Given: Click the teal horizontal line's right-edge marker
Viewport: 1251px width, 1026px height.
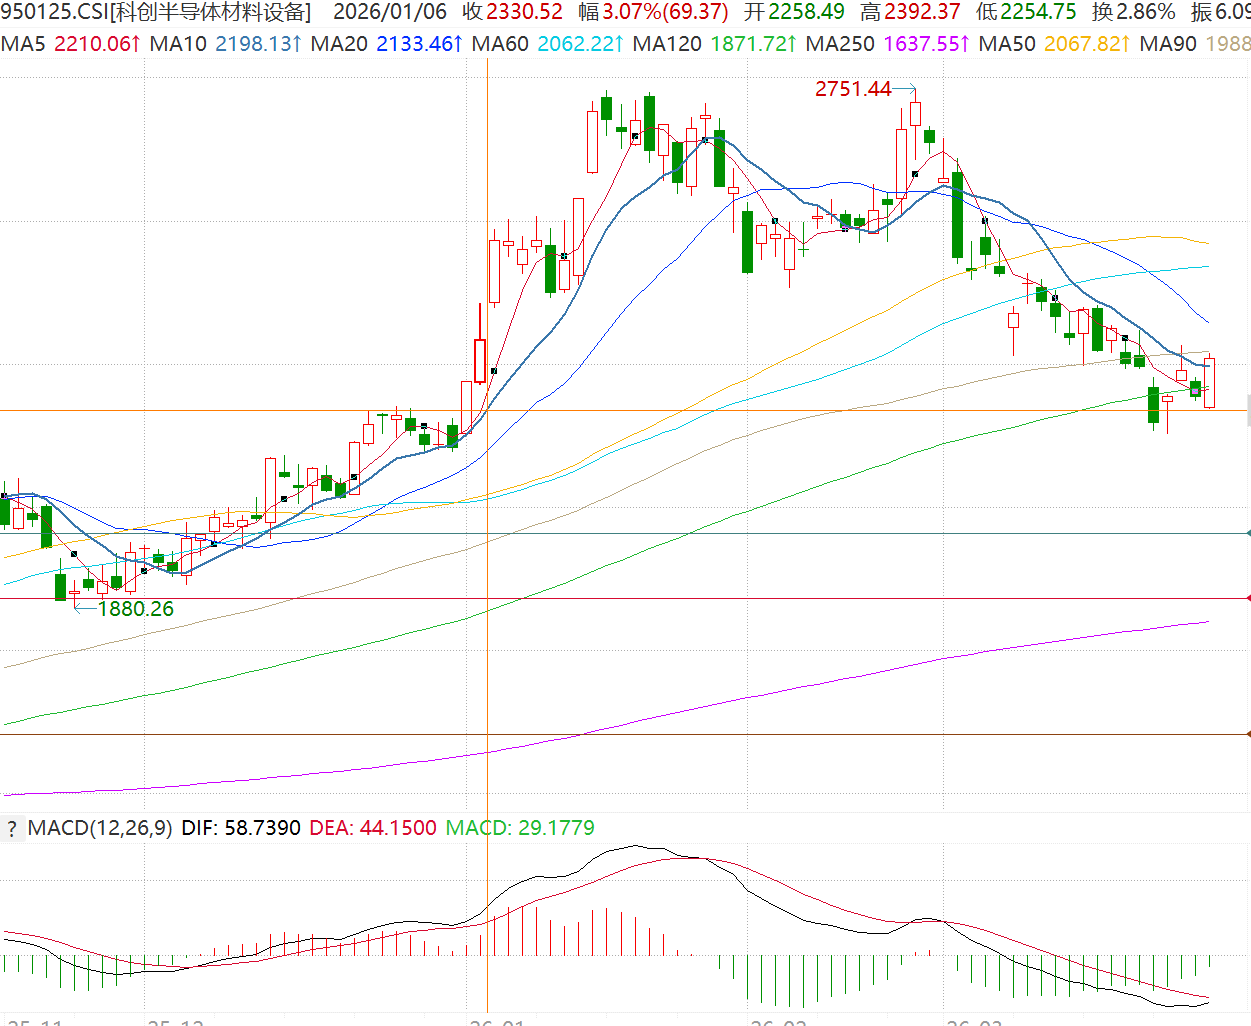Looking at the screenshot, I should tap(1247, 533).
